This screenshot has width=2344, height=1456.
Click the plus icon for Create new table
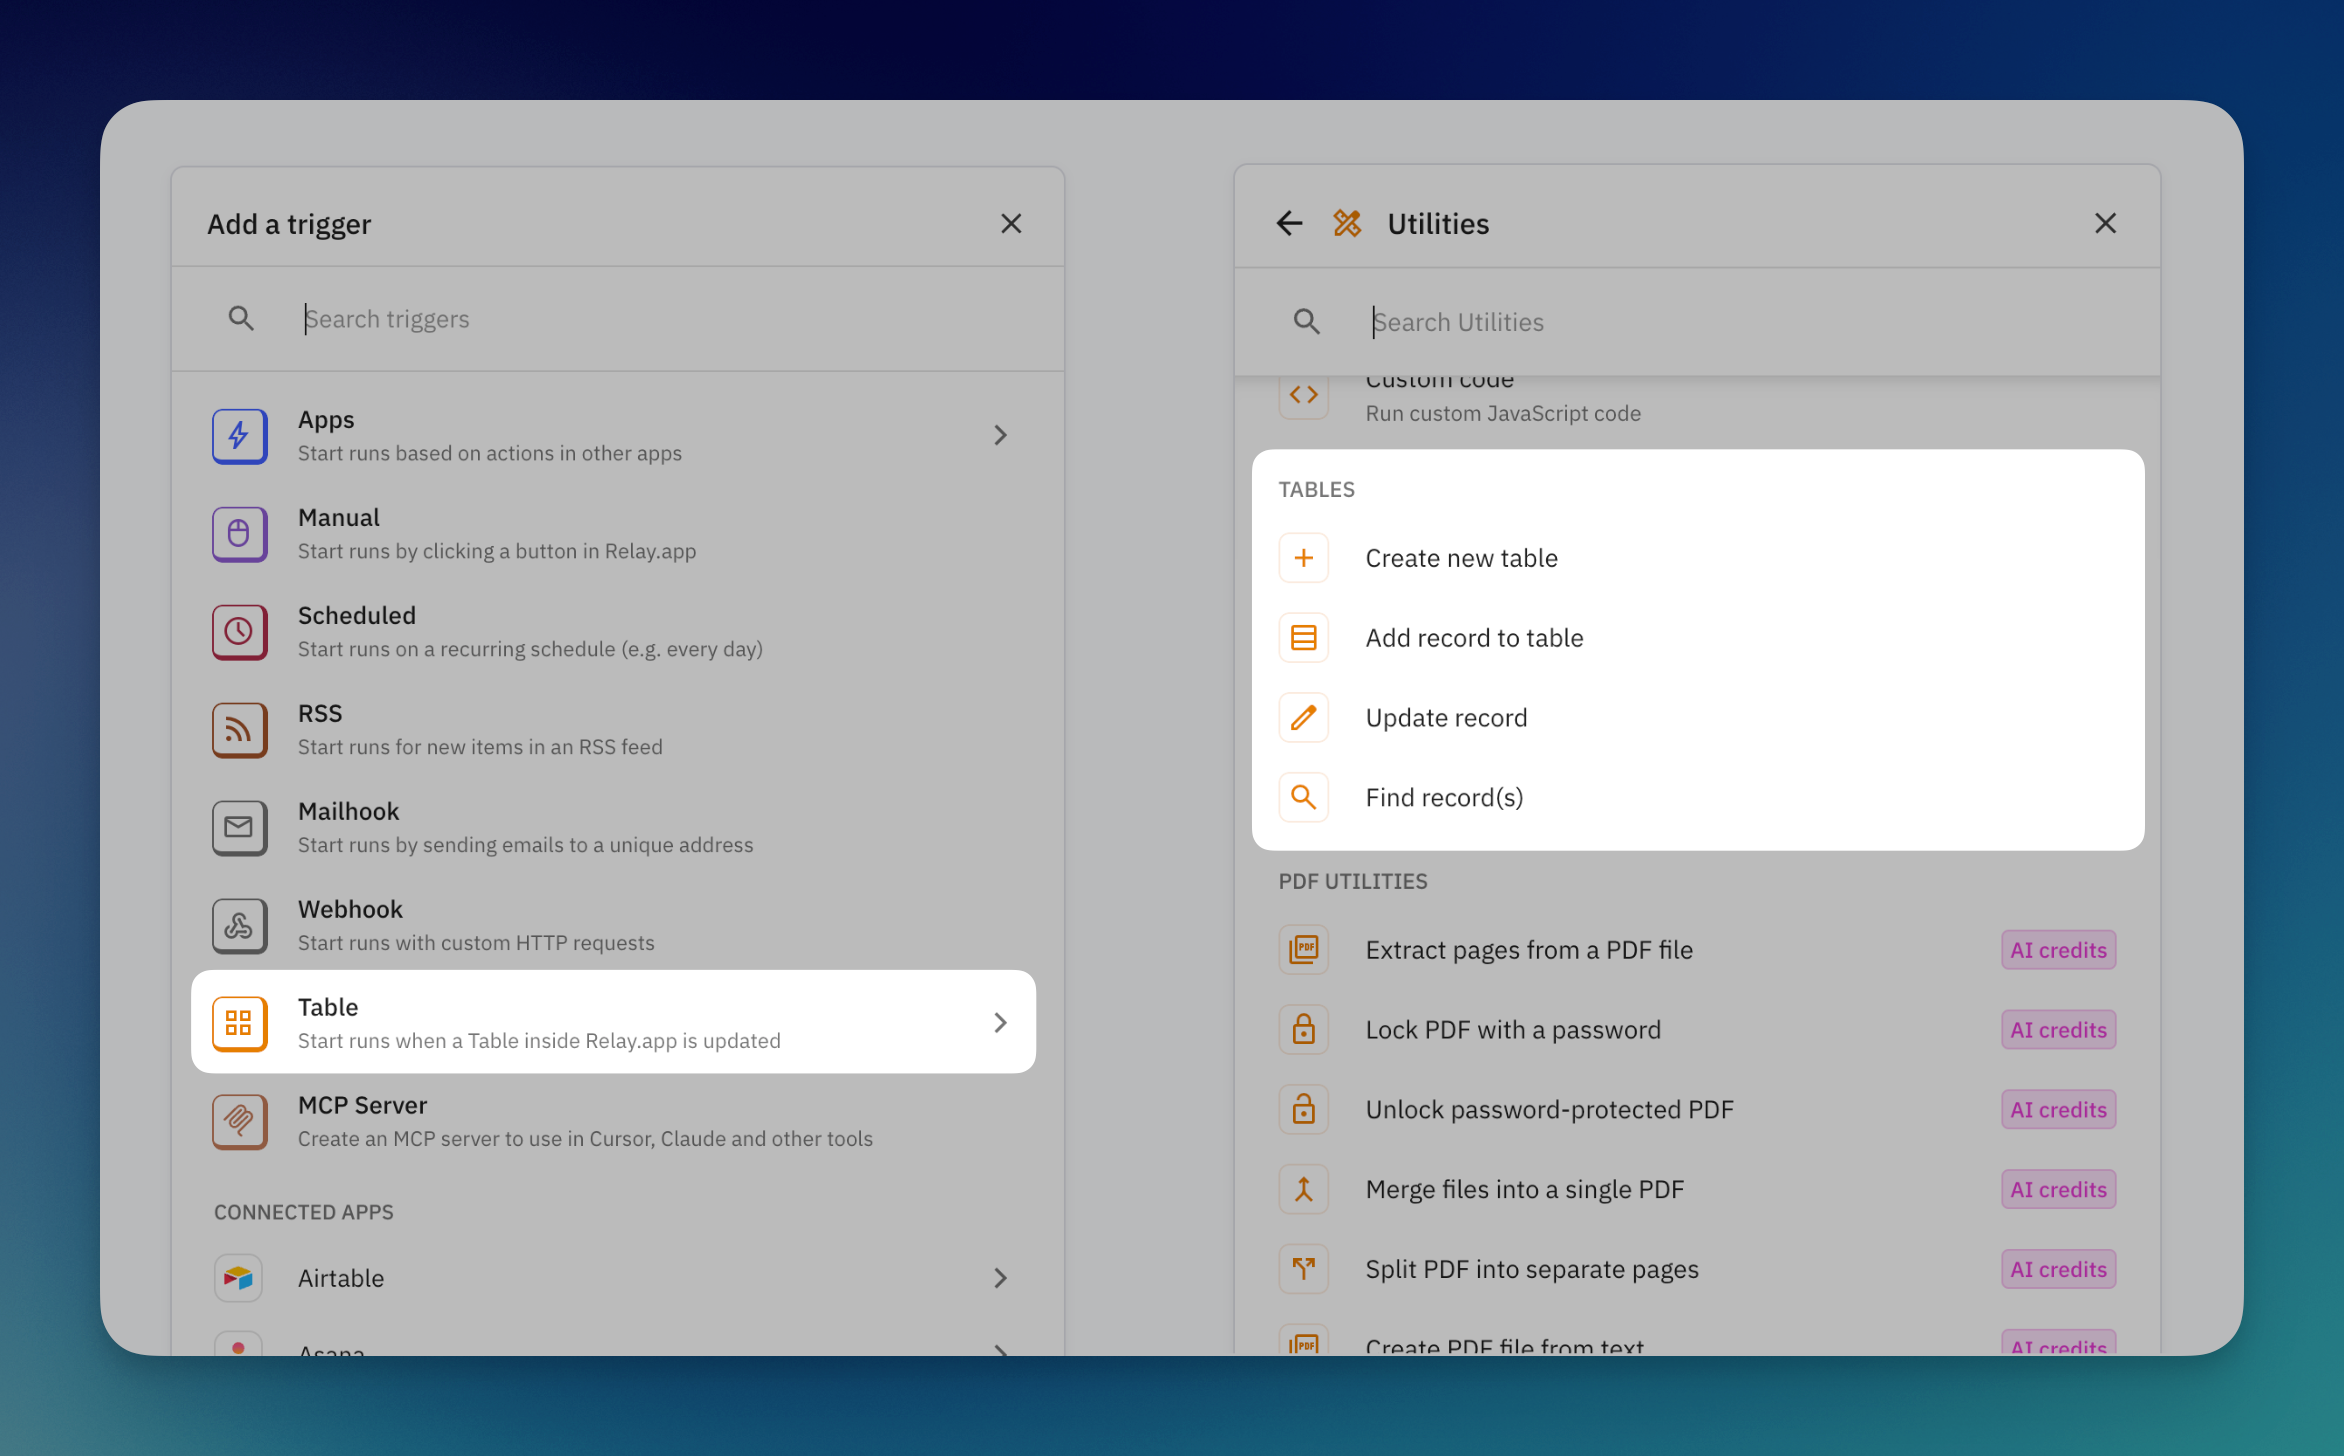coord(1303,558)
